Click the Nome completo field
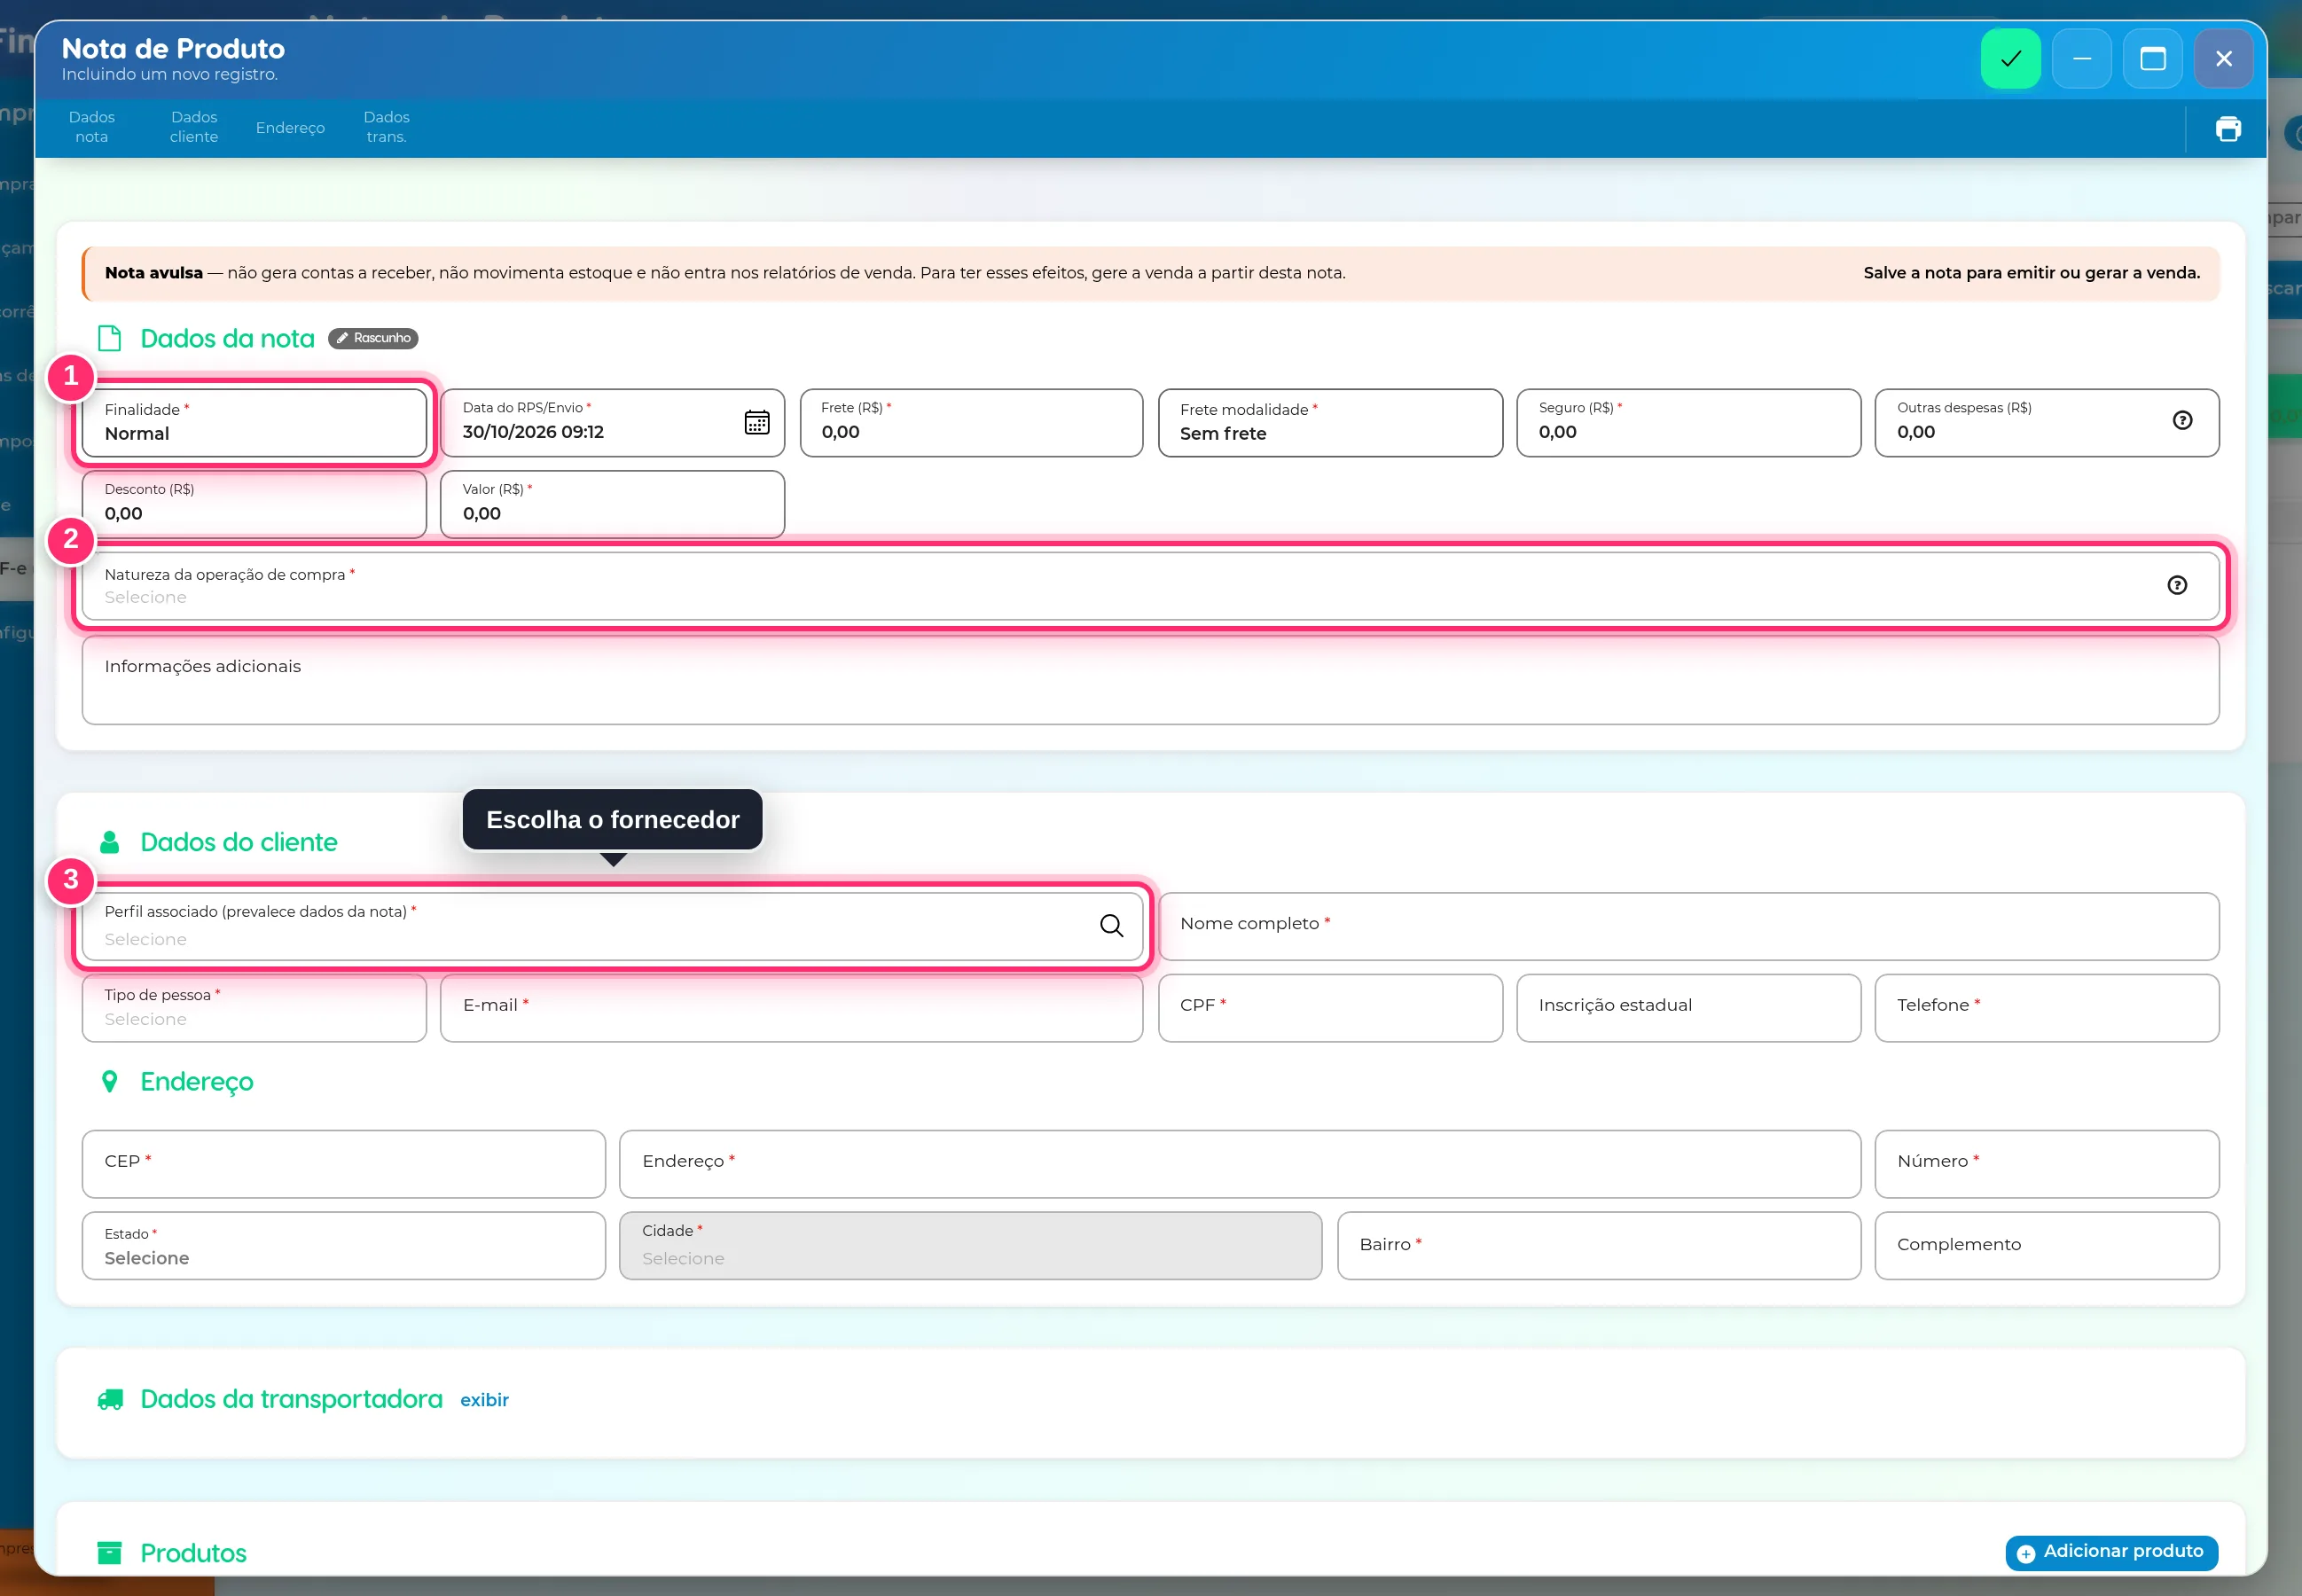The height and width of the screenshot is (1596, 2302). pos(1688,927)
